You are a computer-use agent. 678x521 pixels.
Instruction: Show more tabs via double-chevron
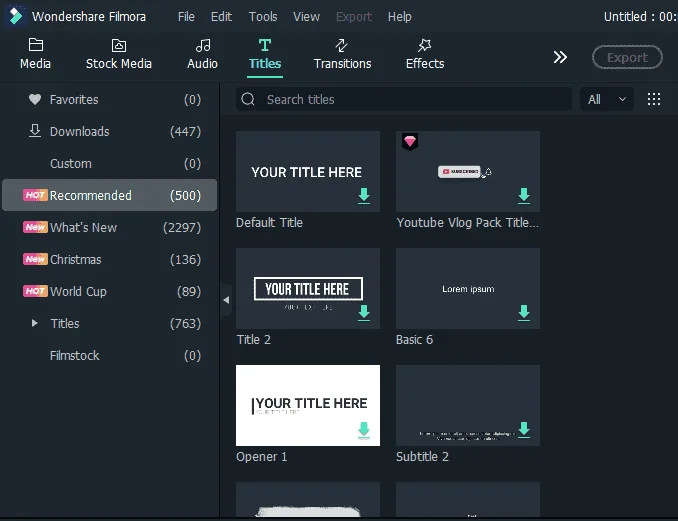pyautogui.click(x=560, y=57)
